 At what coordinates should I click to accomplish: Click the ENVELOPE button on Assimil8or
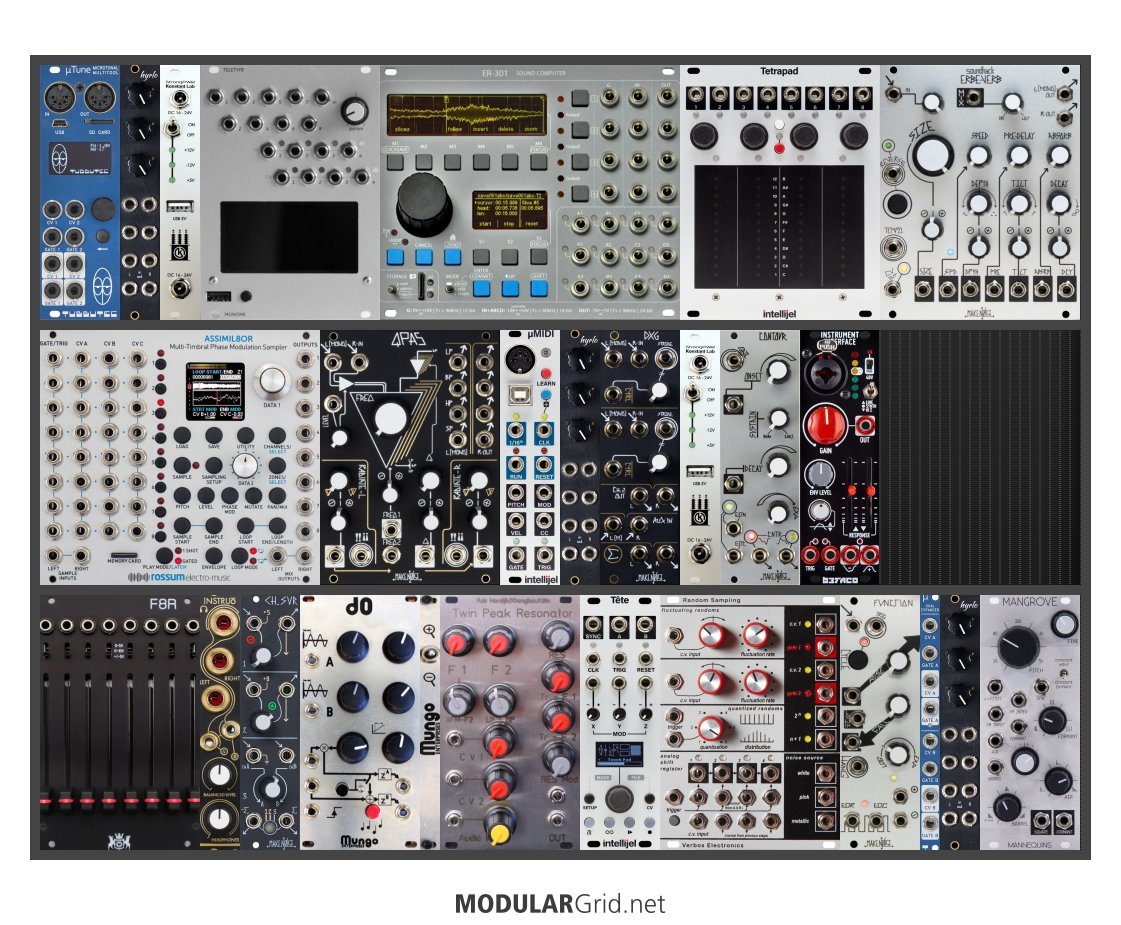pos(214,555)
